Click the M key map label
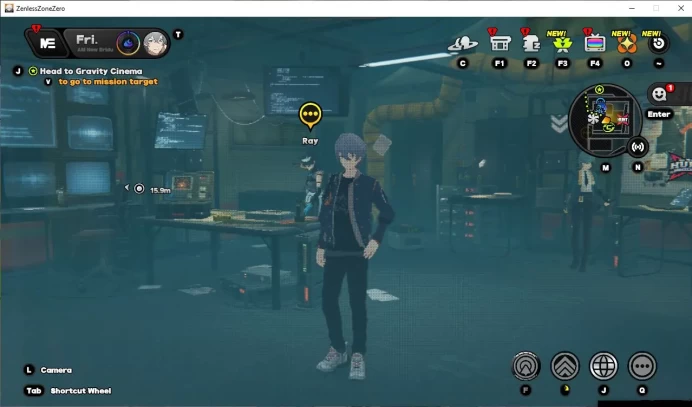 tap(606, 168)
